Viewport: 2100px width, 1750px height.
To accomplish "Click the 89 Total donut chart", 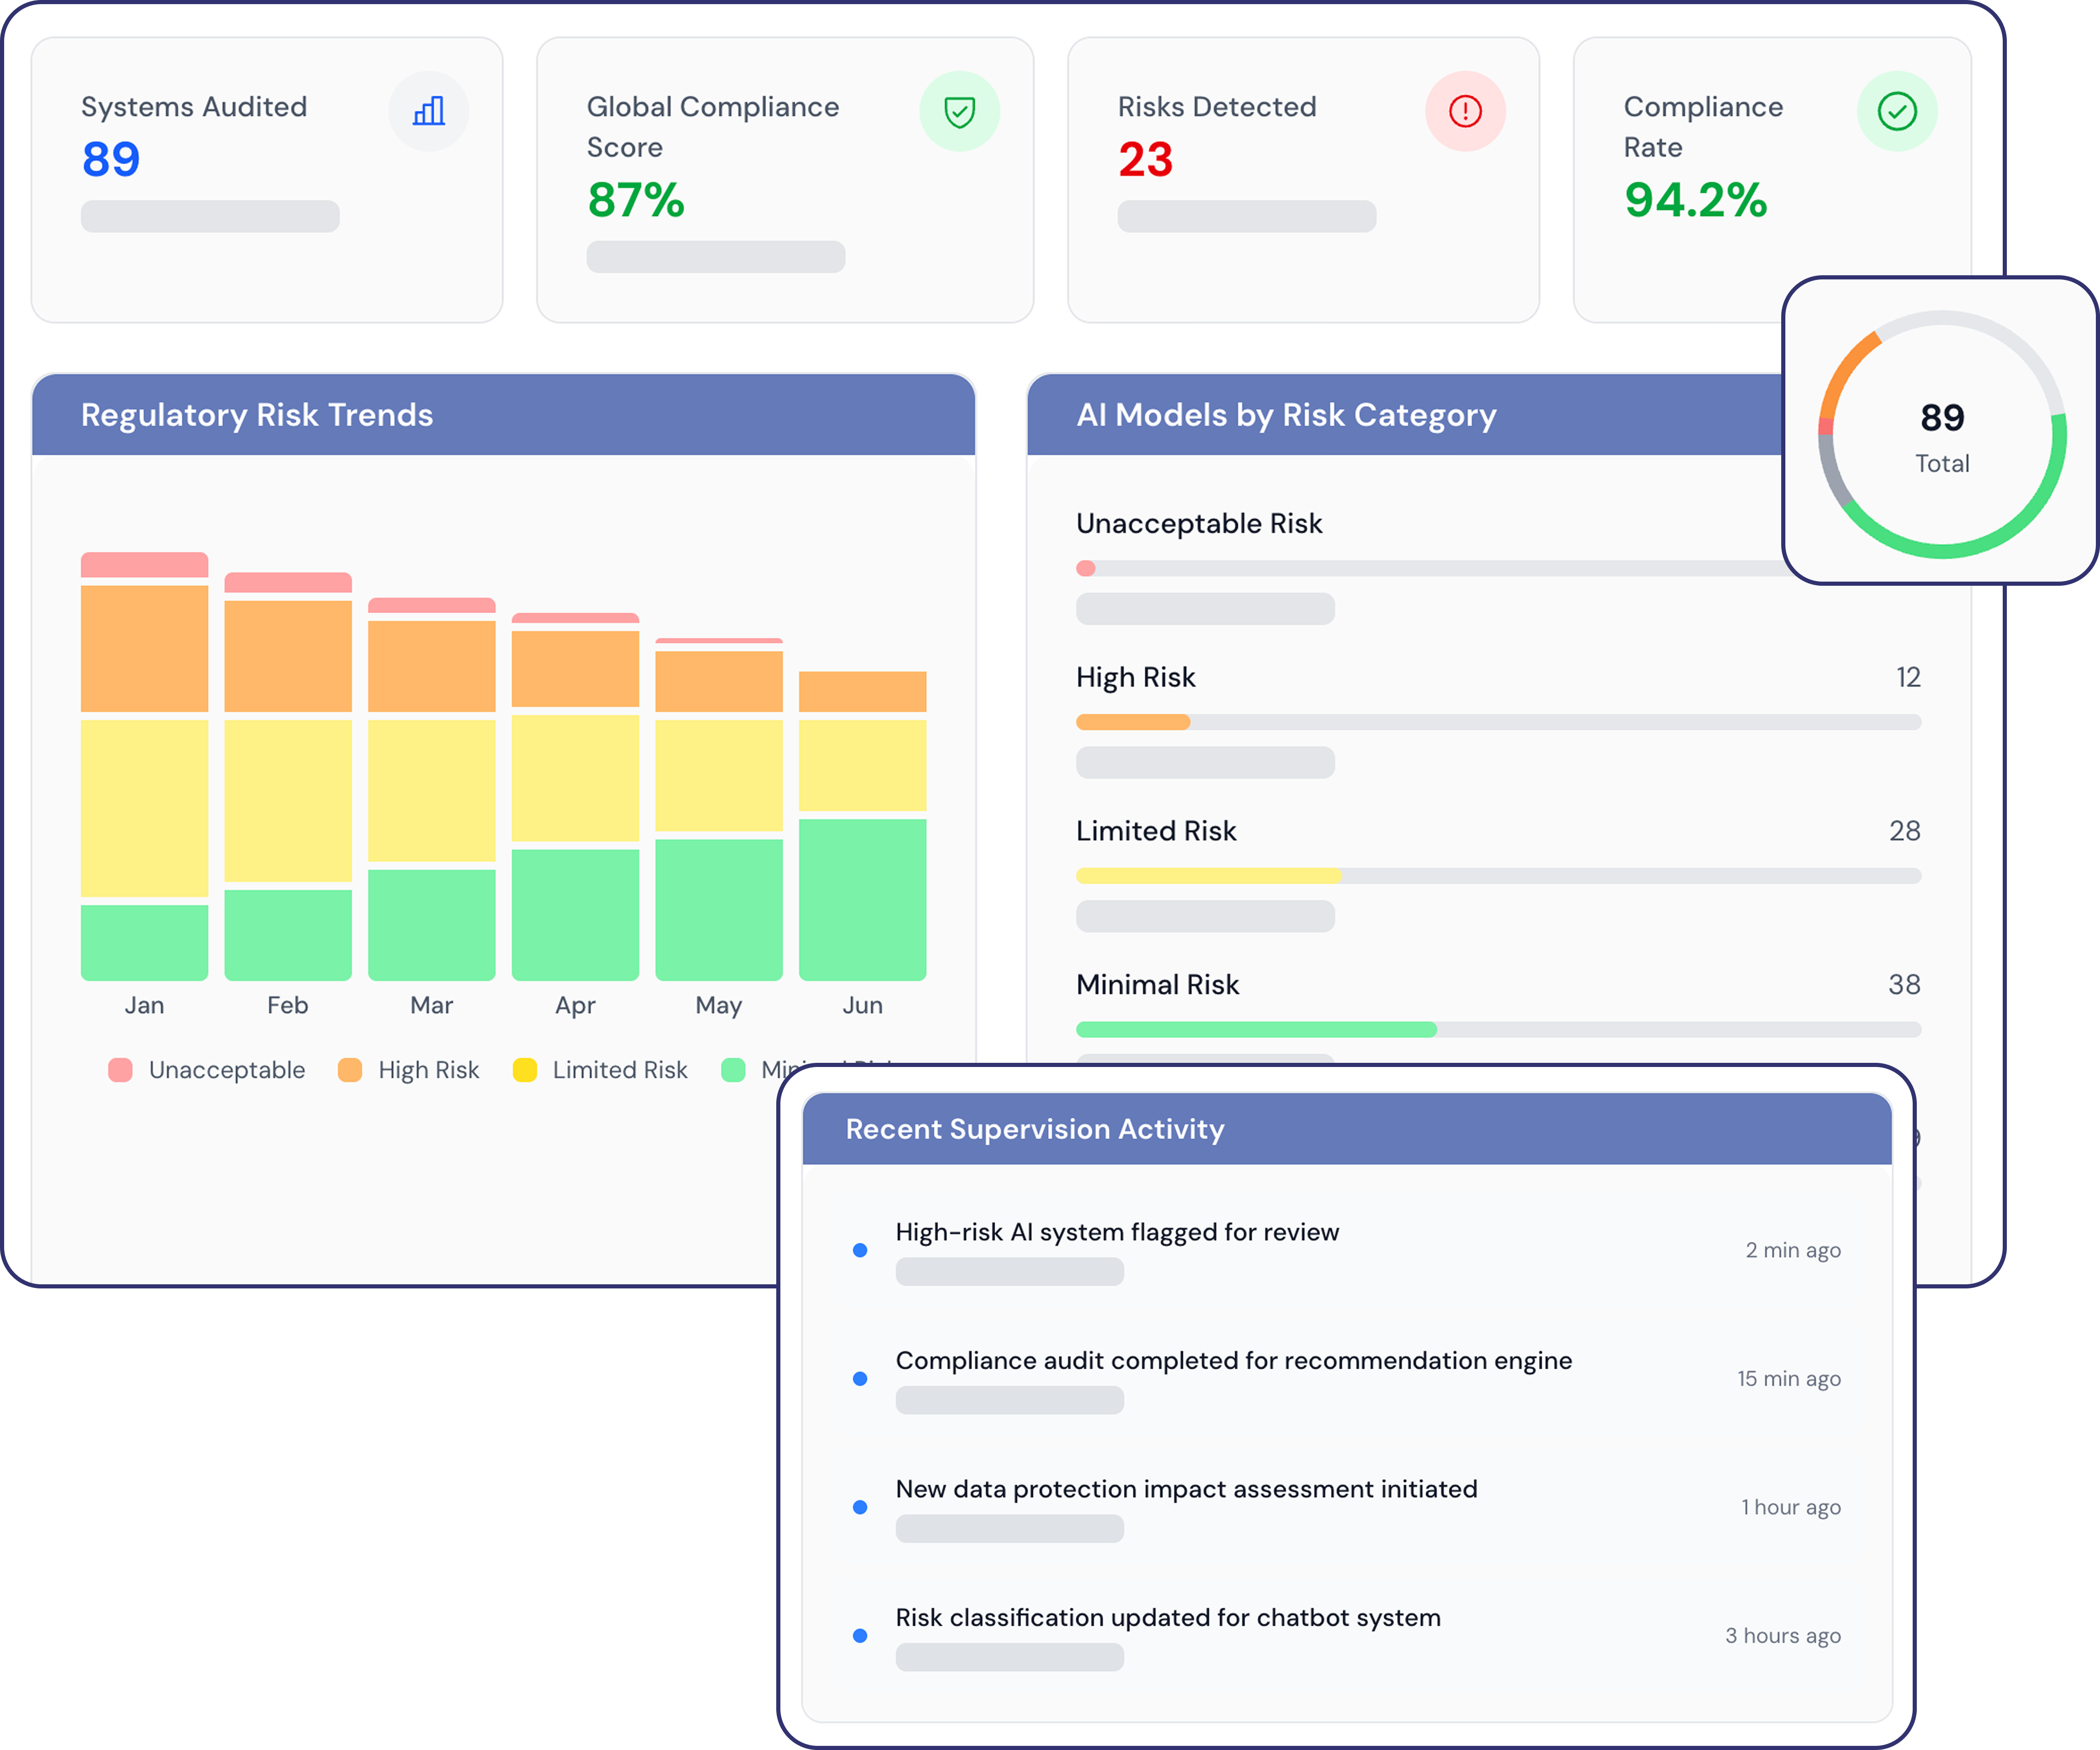I will (1941, 434).
